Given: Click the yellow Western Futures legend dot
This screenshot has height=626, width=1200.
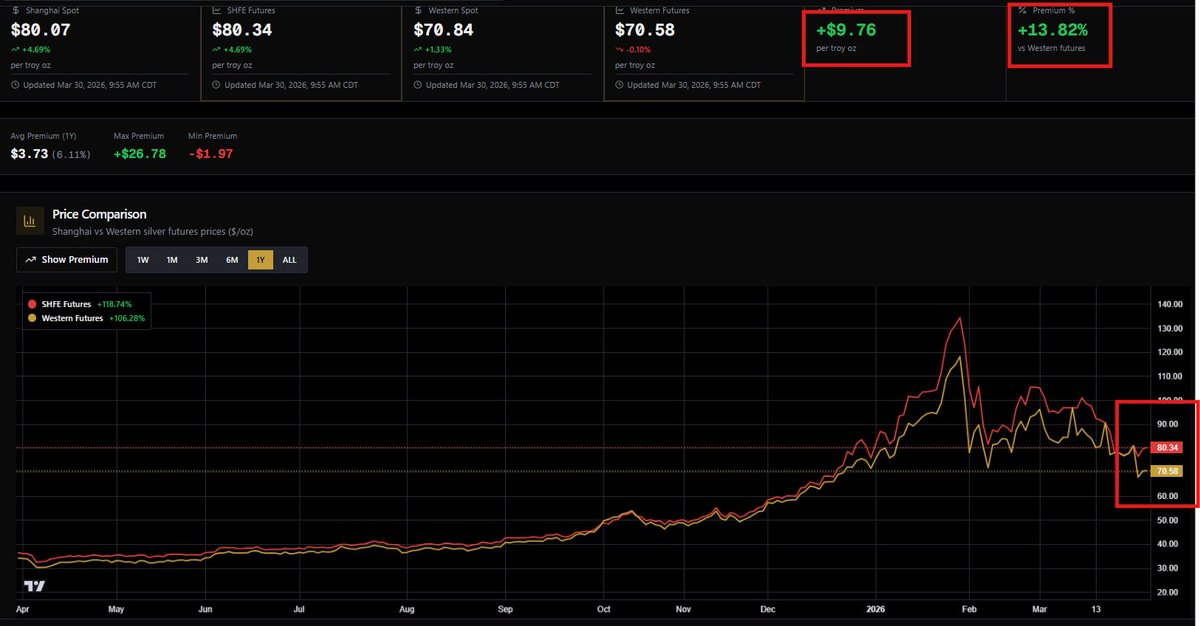Looking at the screenshot, I should [x=33, y=318].
